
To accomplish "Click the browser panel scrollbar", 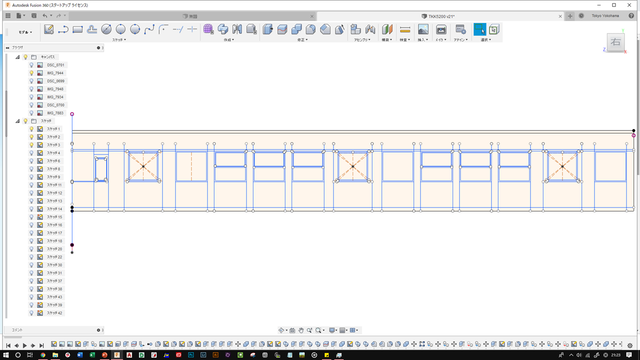I will click(x=6, y=113).
